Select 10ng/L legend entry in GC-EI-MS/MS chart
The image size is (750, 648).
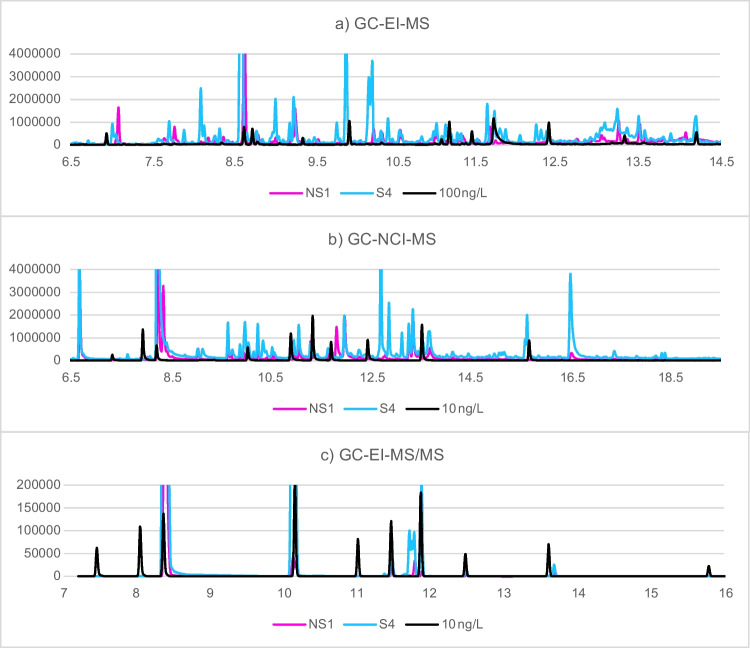[x=445, y=625]
